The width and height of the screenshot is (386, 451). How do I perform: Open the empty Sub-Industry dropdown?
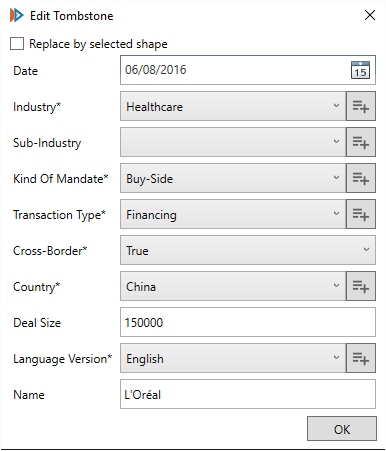click(233, 142)
